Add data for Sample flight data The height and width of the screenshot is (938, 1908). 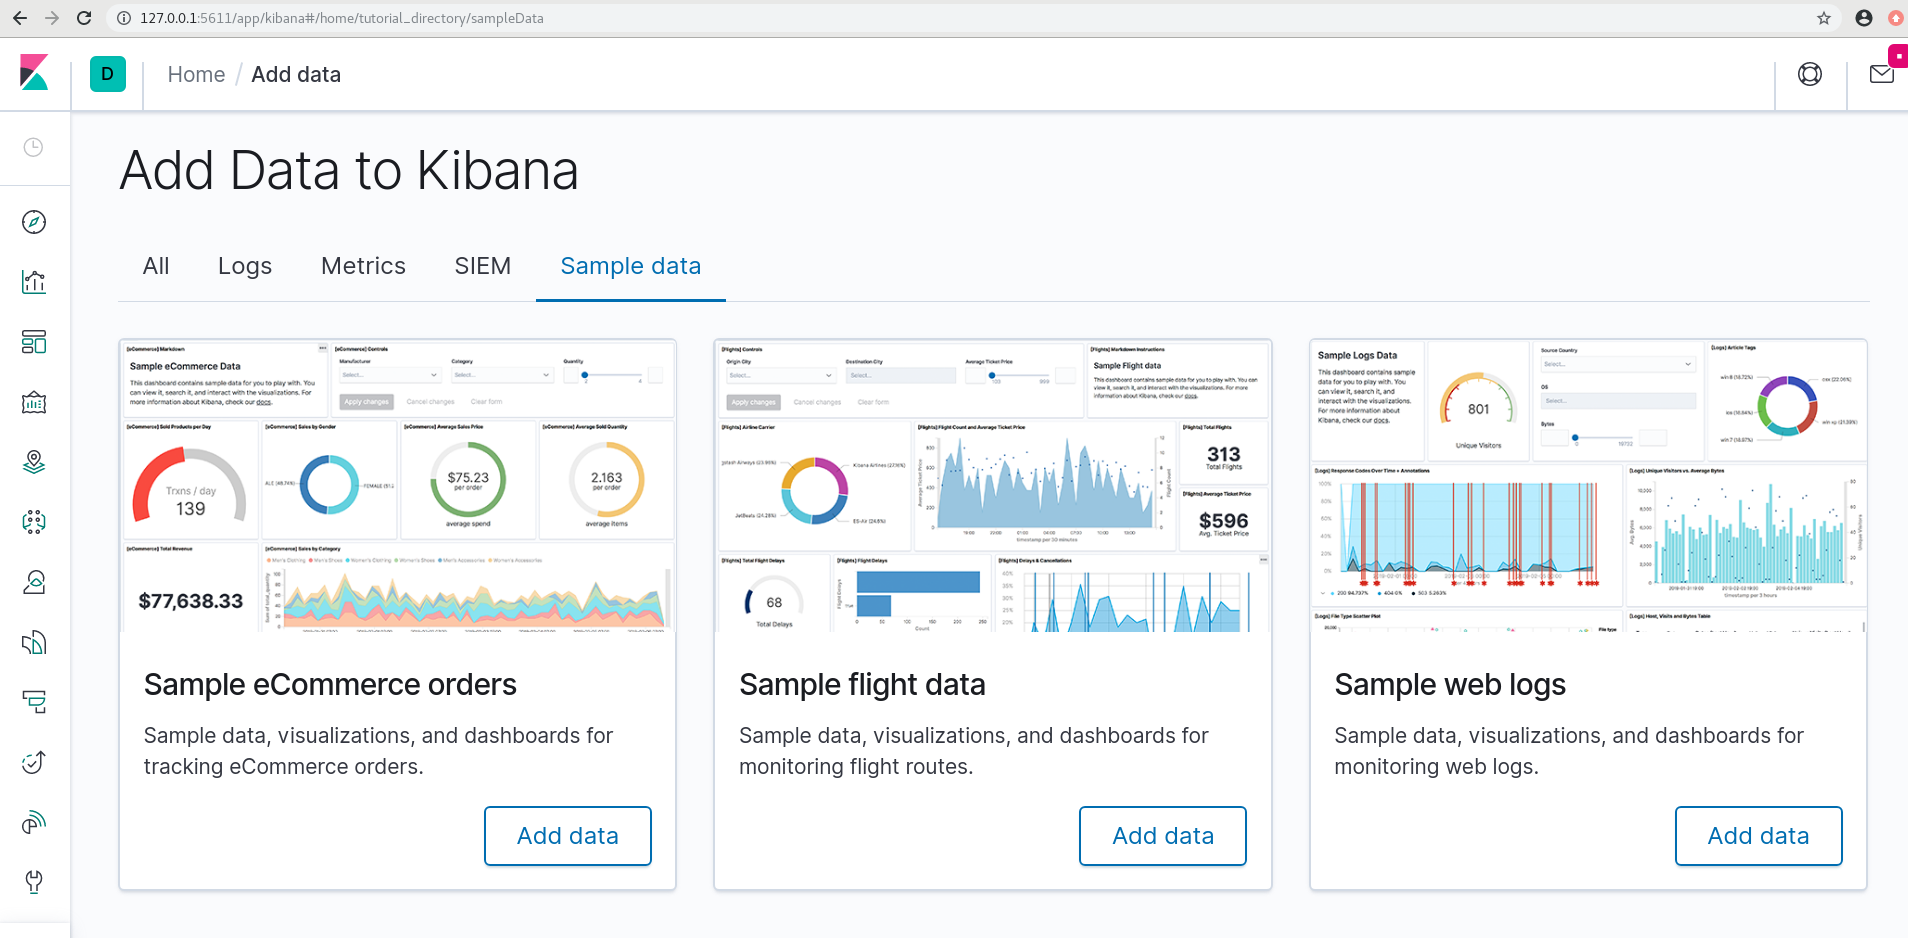coord(1163,836)
